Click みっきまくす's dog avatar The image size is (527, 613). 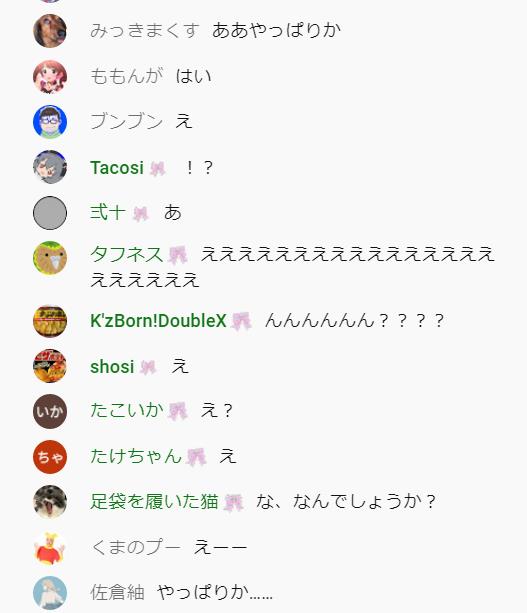click(50, 31)
